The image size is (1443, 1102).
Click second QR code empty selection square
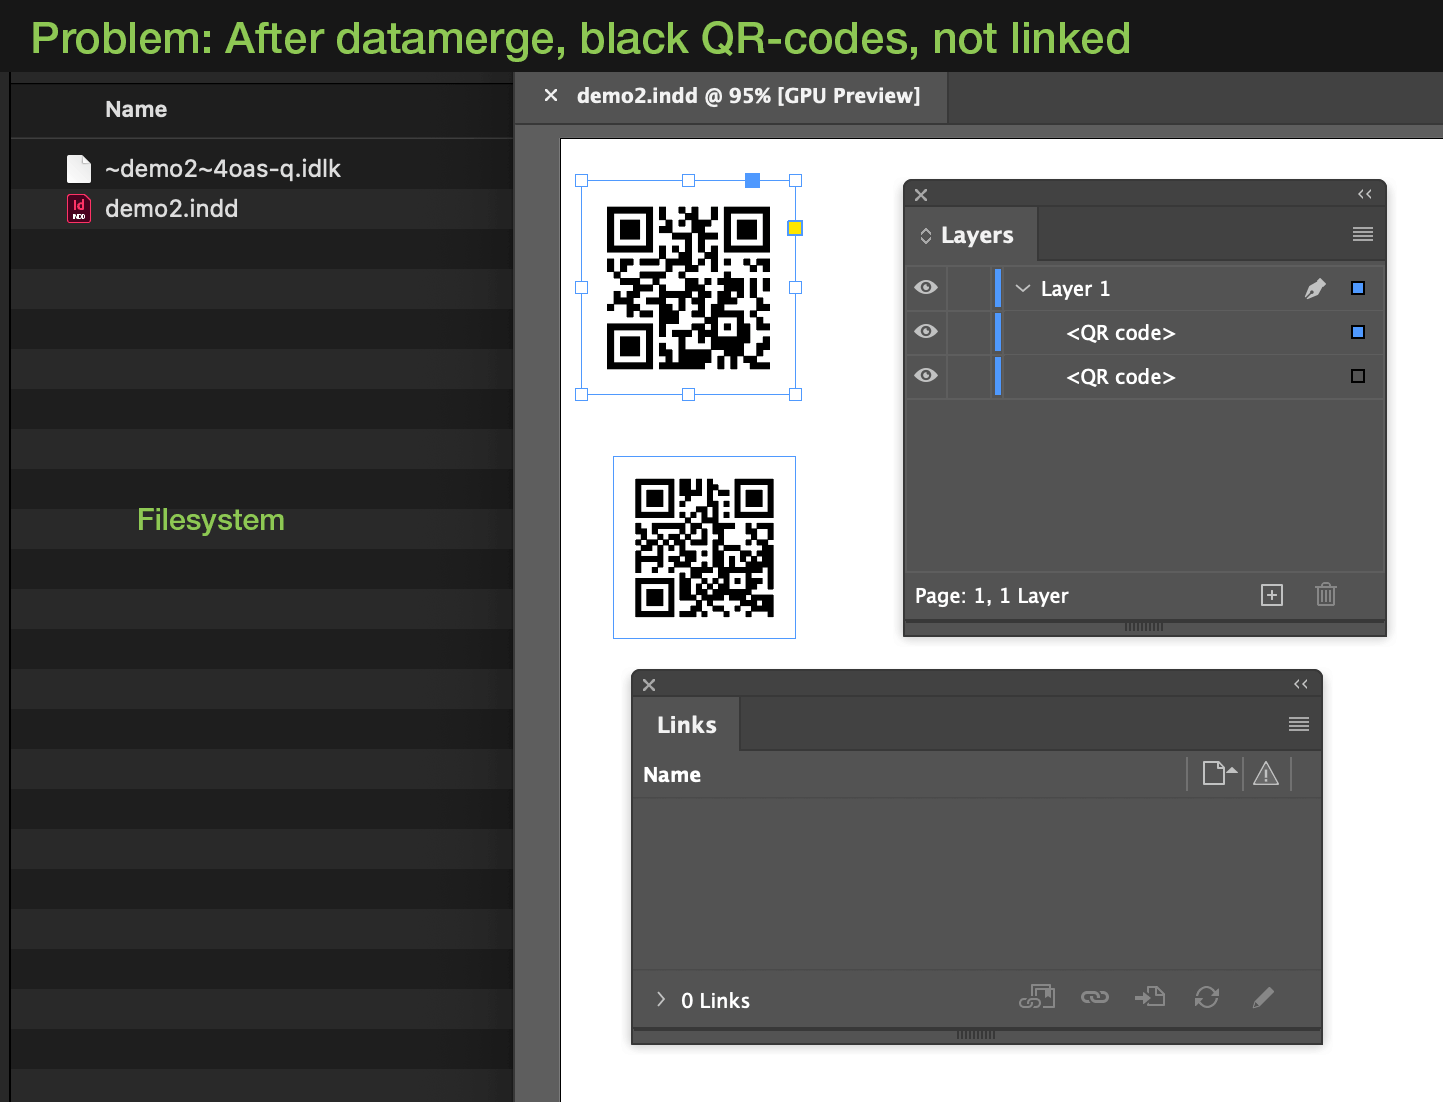coord(1358,376)
